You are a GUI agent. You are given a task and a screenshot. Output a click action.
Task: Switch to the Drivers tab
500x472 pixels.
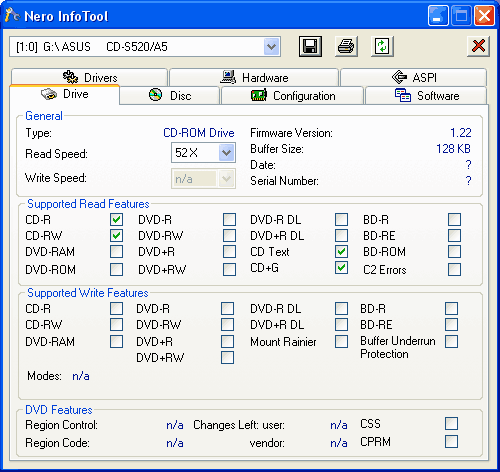tap(89, 77)
